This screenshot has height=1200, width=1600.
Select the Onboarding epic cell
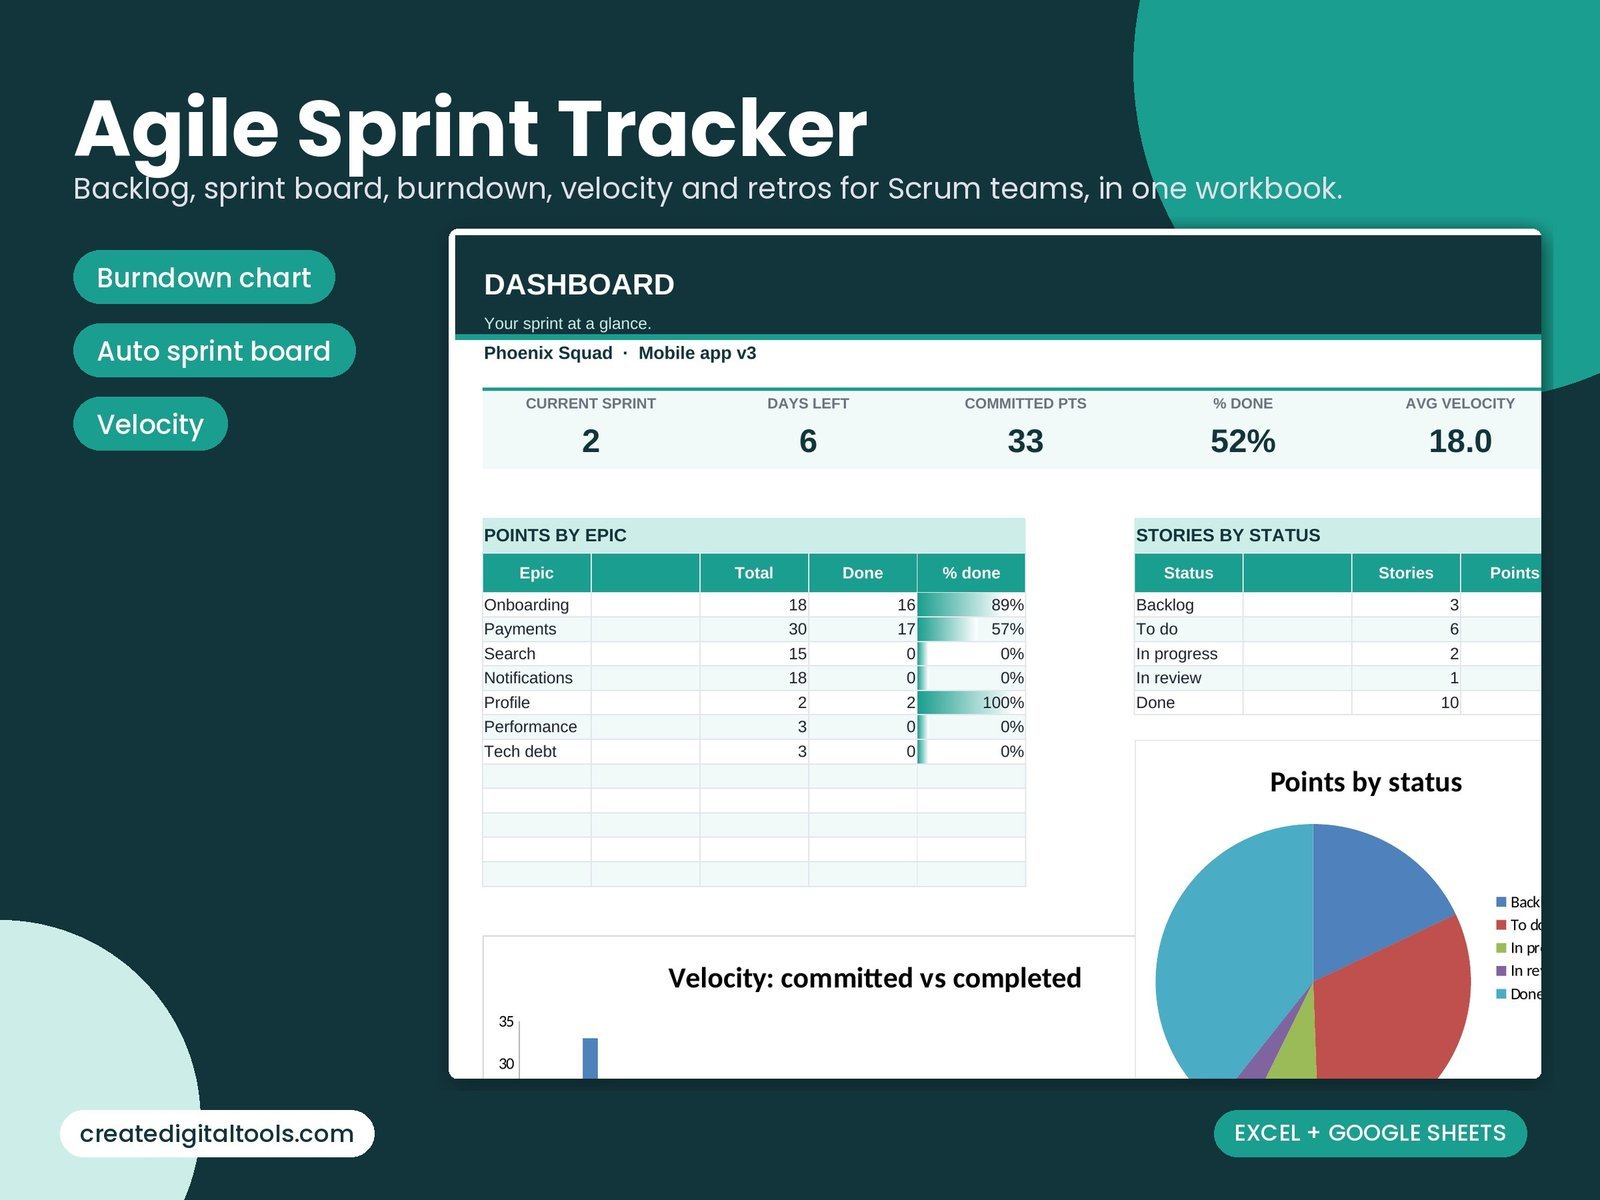pyautogui.click(x=536, y=605)
